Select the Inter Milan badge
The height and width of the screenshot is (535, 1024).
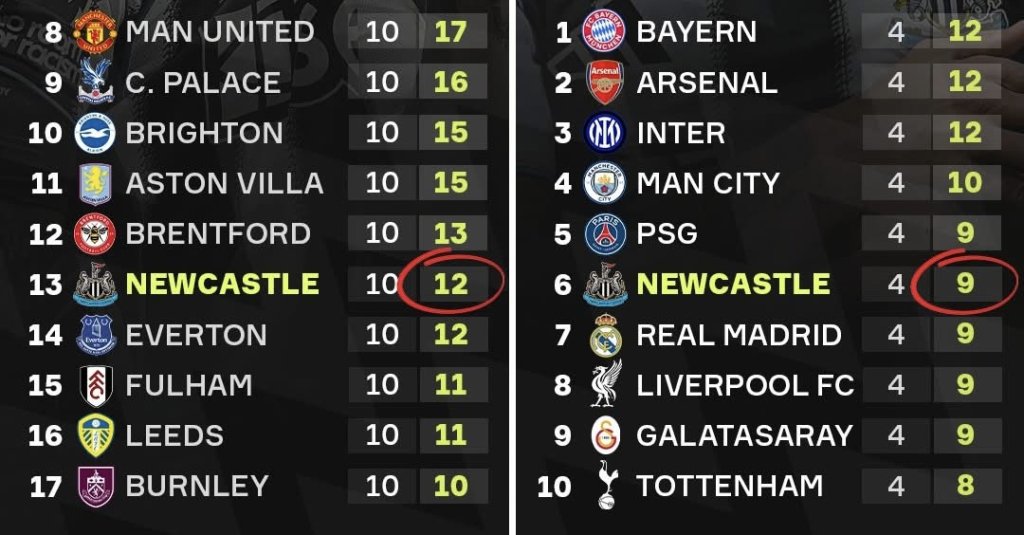click(x=604, y=133)
